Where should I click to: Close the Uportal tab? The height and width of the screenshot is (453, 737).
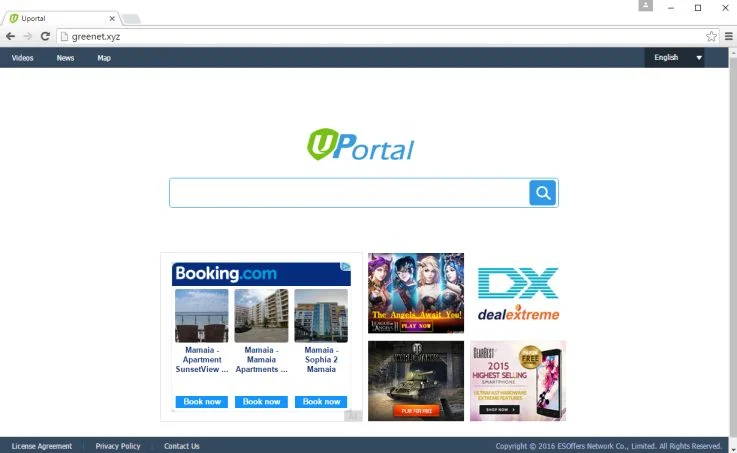[x=112, y=18]
